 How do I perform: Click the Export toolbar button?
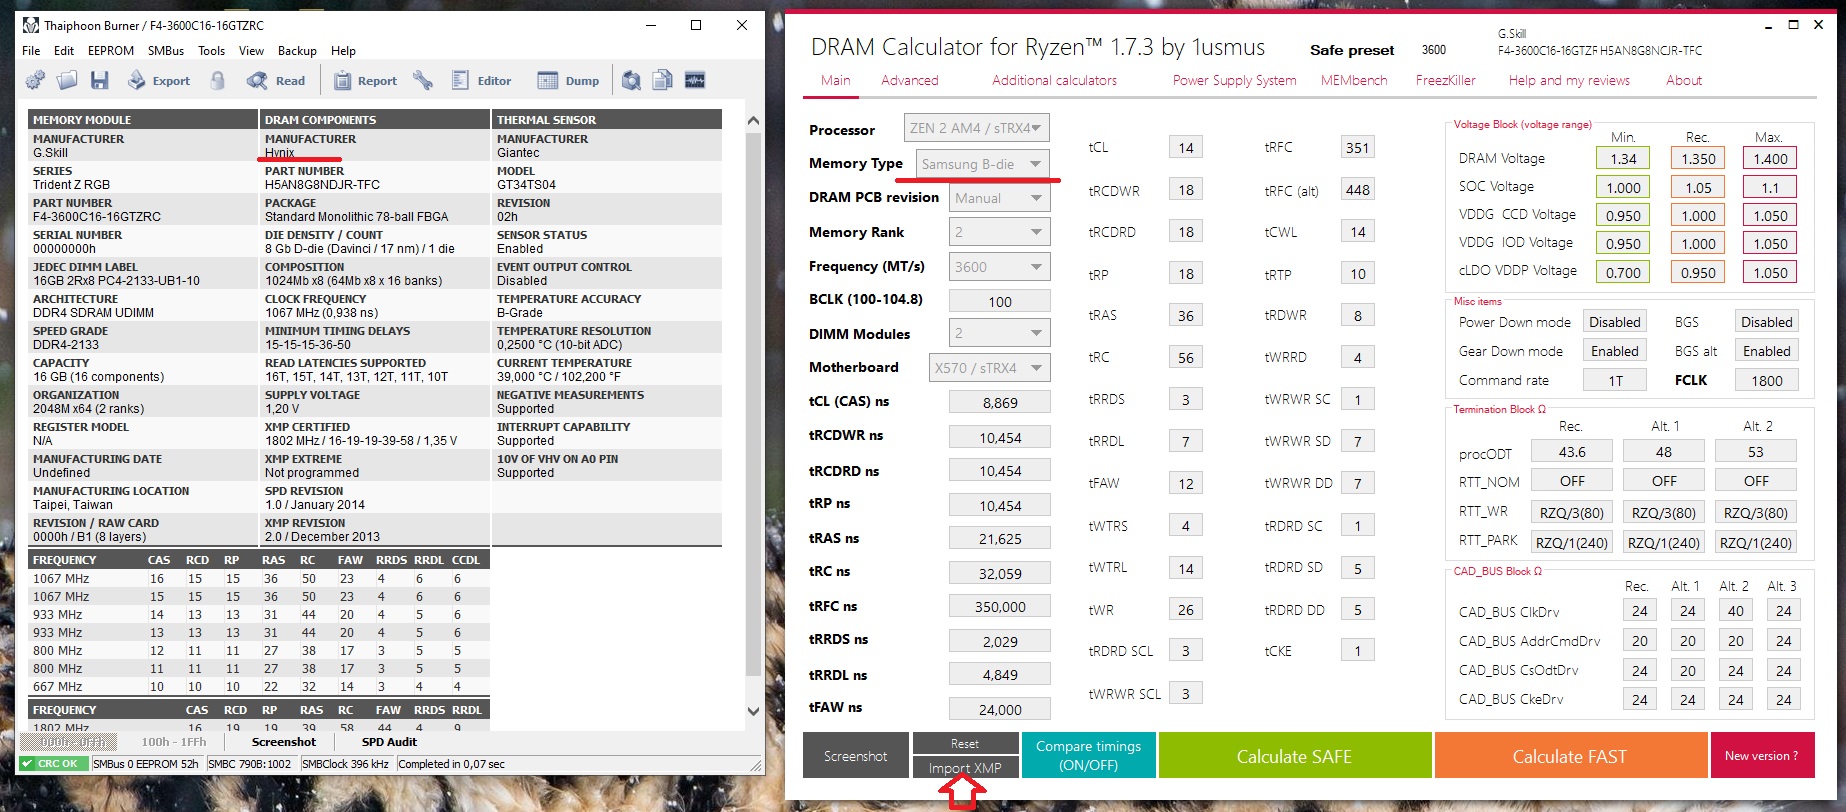tap(158, 81)
